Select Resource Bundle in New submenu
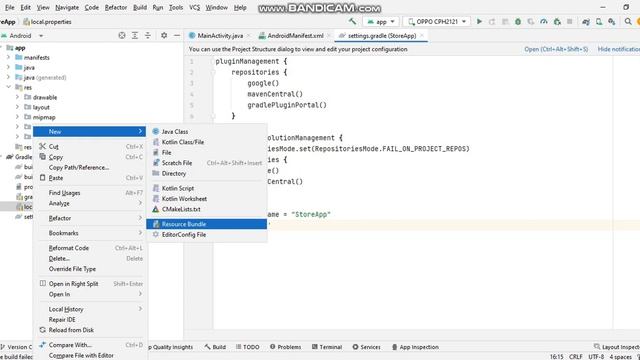640x360 pixels. [x=207, y=224]
